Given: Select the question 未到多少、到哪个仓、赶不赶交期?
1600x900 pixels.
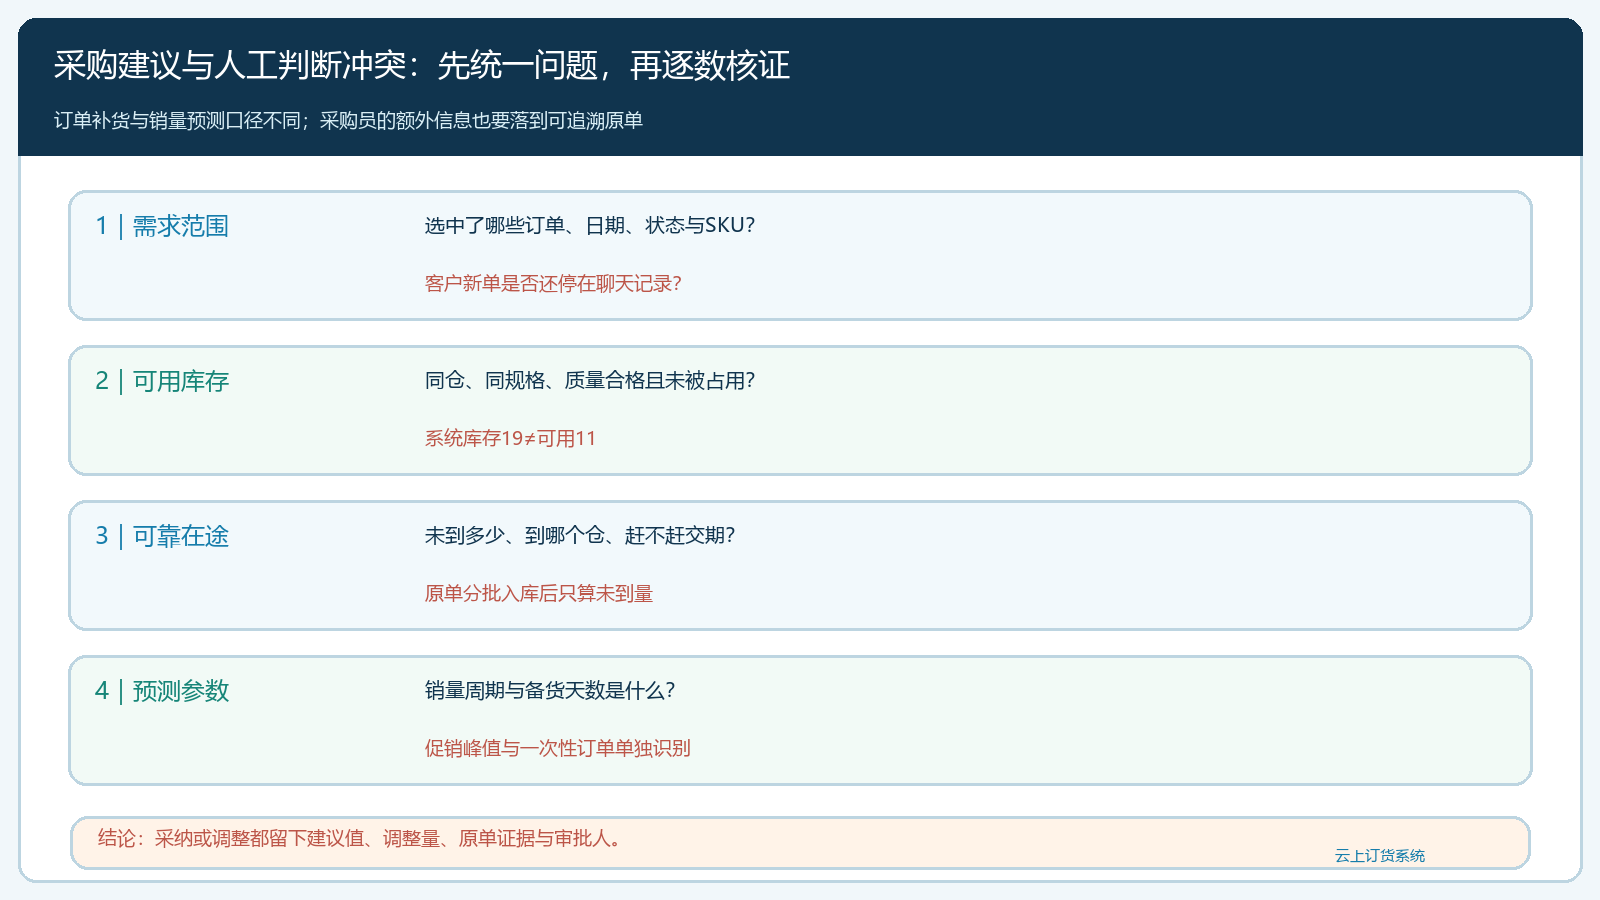Looking at the screenshot, I should [580, 536].
